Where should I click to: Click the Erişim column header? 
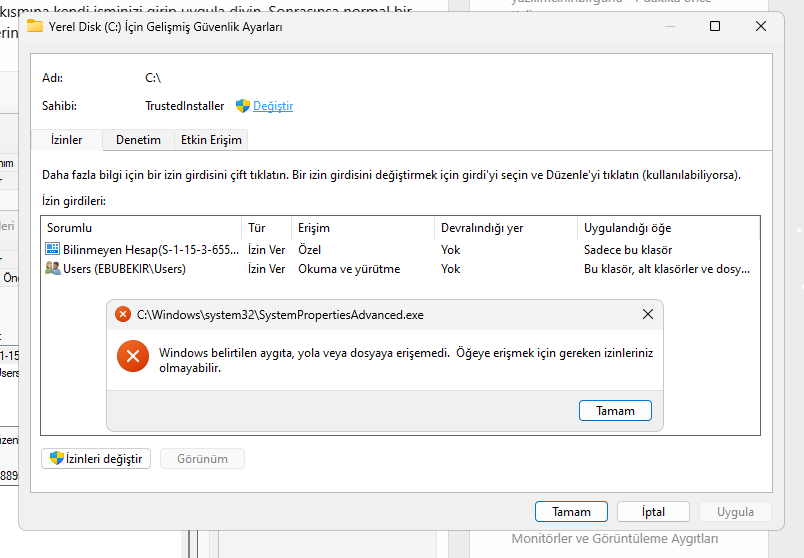(363, 228)
